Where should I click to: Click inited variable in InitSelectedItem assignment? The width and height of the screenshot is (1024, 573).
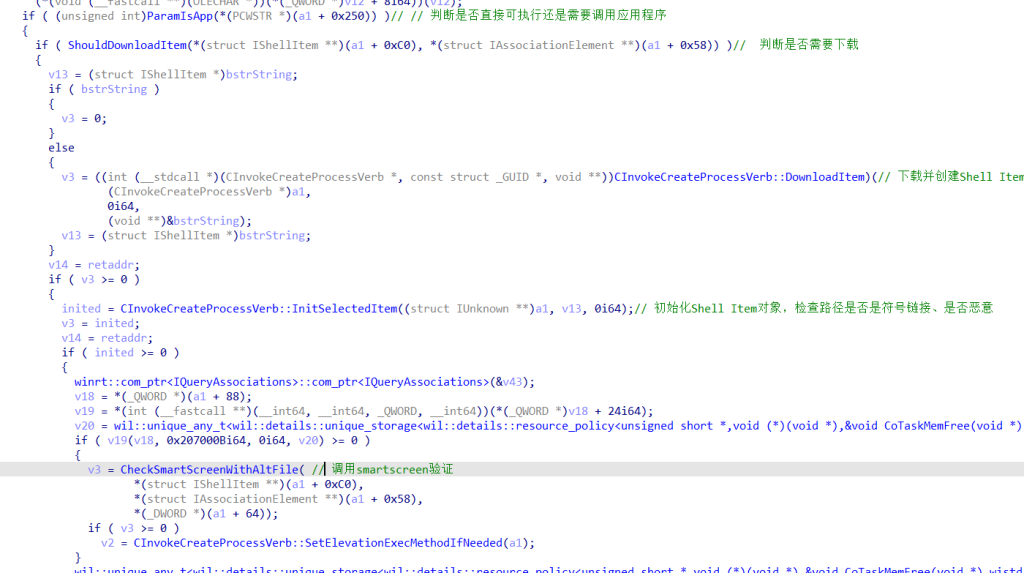[x=81, y=308]
